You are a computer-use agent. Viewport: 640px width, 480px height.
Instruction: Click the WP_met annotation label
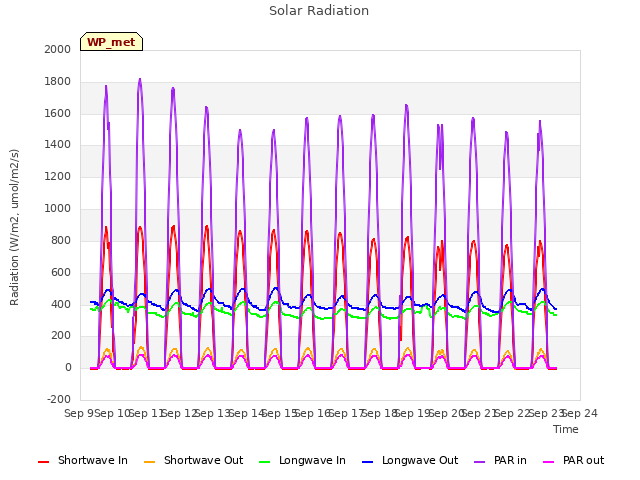coord(111,42)
